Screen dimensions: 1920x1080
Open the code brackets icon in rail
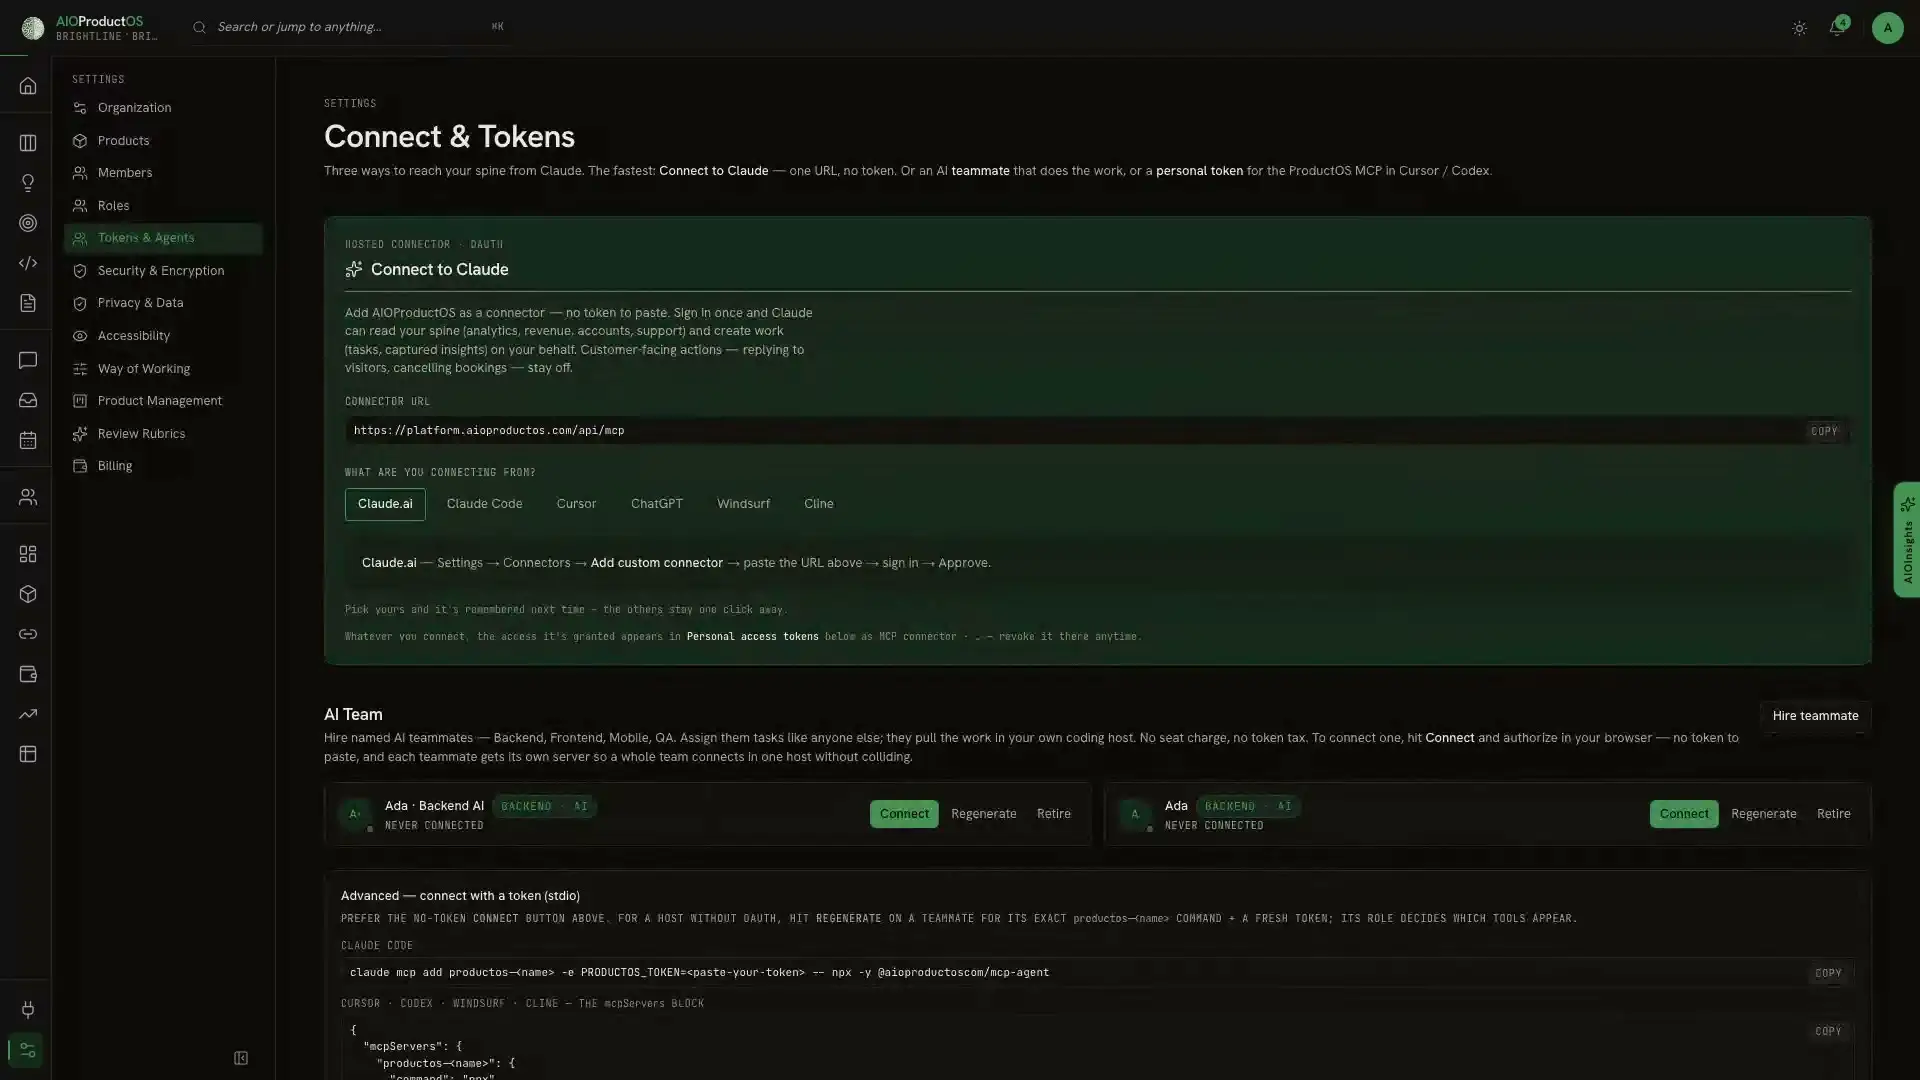point(28,263)
